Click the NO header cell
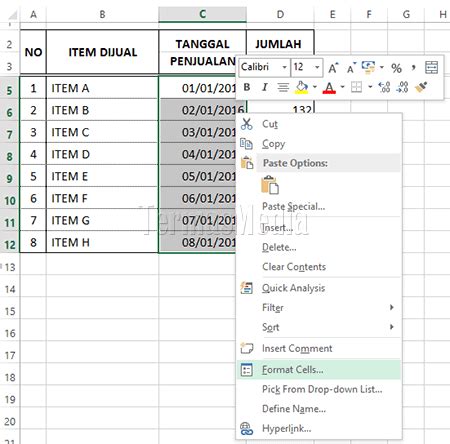Screen dimensions: 450x444 pyautogui.click(x=33, y=52)
